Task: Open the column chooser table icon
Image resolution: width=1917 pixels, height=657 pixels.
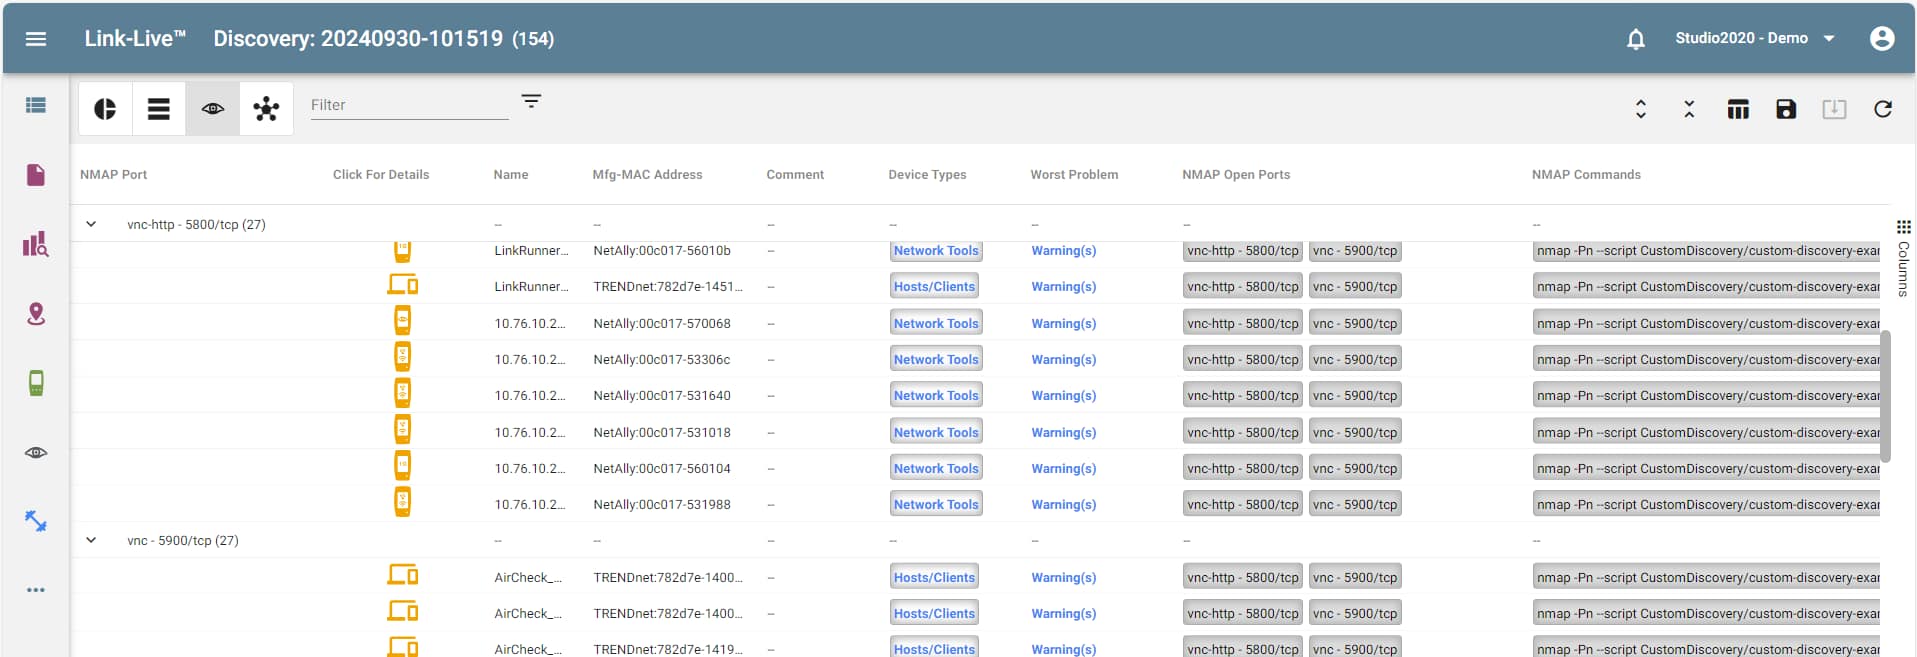Action: (x=1738, y=109)
